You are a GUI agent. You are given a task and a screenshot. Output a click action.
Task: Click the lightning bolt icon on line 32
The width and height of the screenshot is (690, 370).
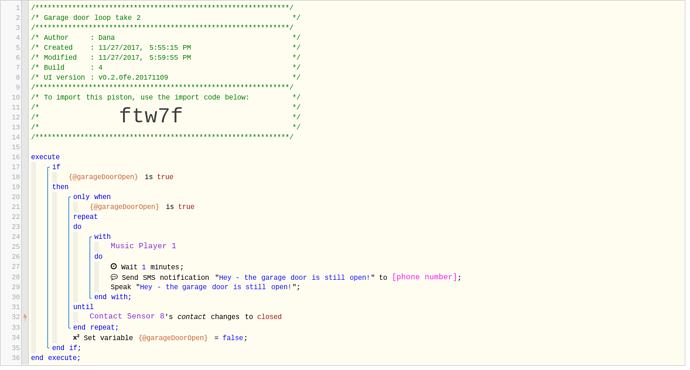(25, 317)
